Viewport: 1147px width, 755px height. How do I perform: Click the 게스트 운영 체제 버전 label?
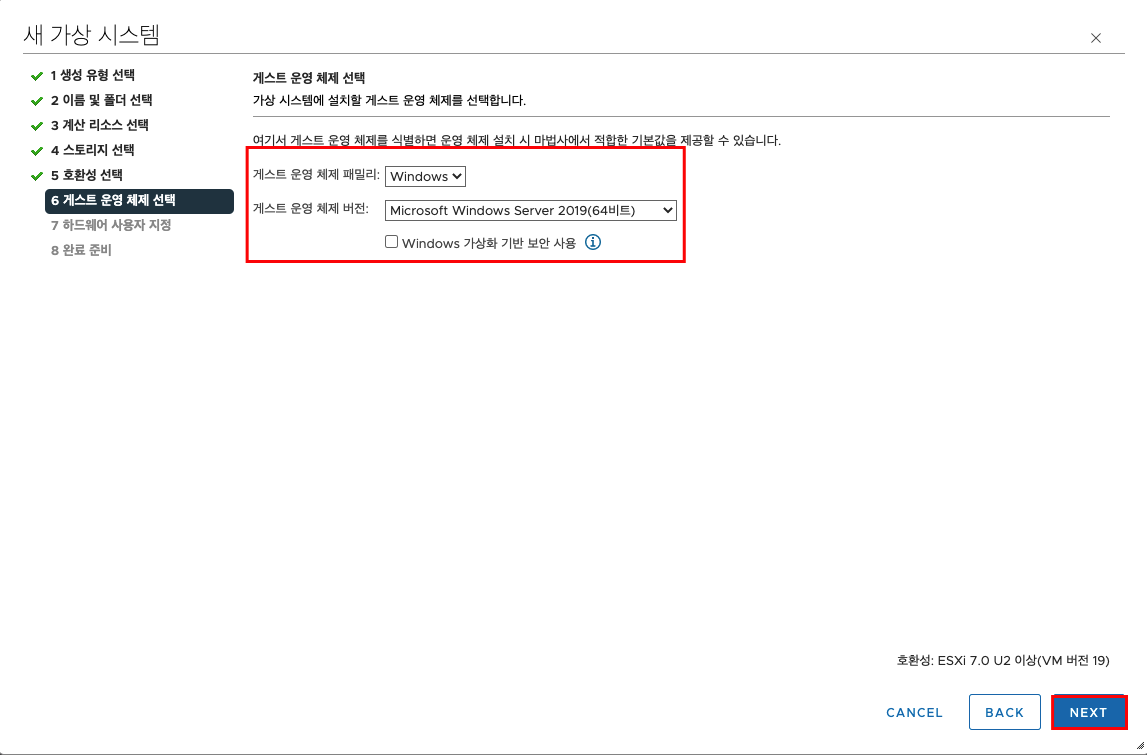click(310, 209)
